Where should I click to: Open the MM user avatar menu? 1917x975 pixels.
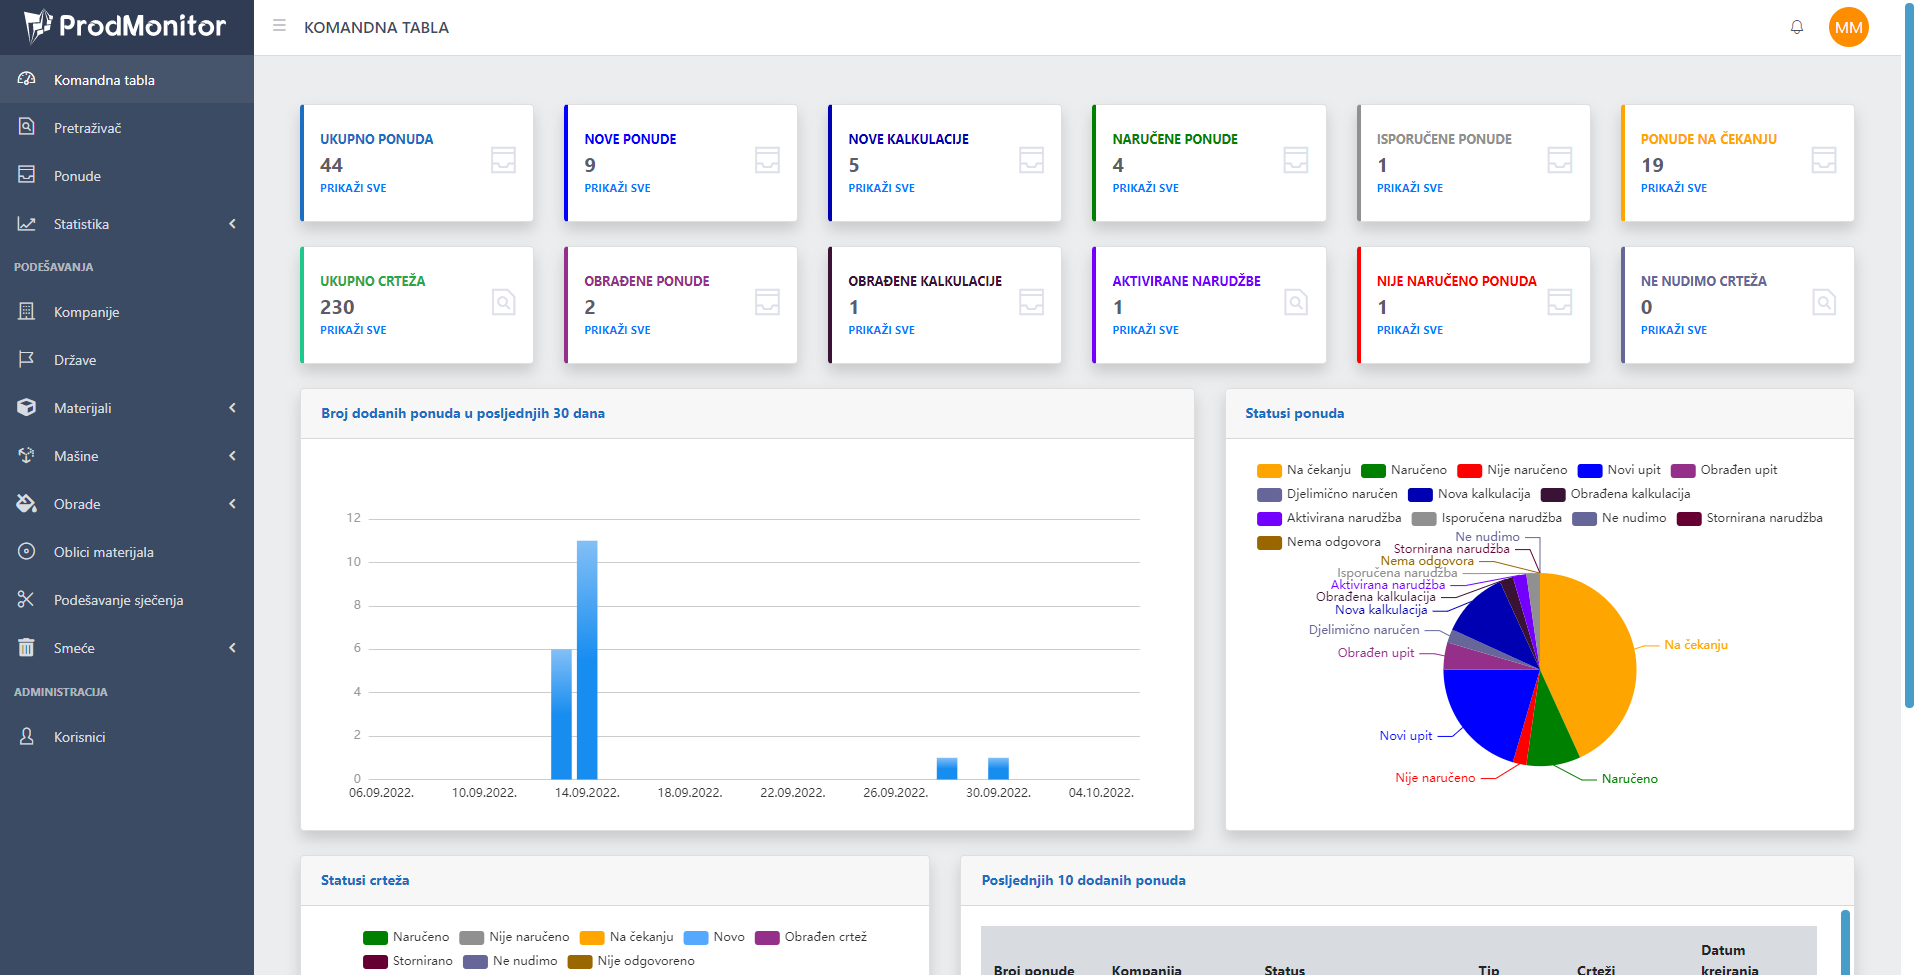pyautogui.click(x=1848, y=27)
